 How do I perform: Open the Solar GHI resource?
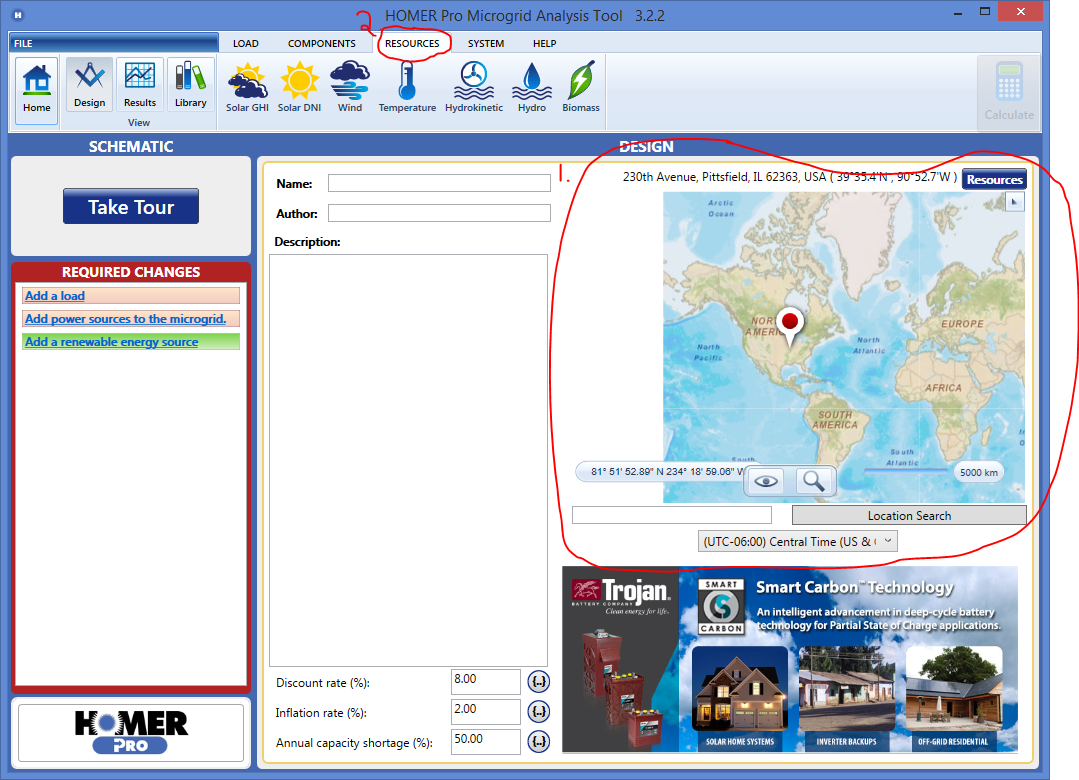[x=246, y=86]
